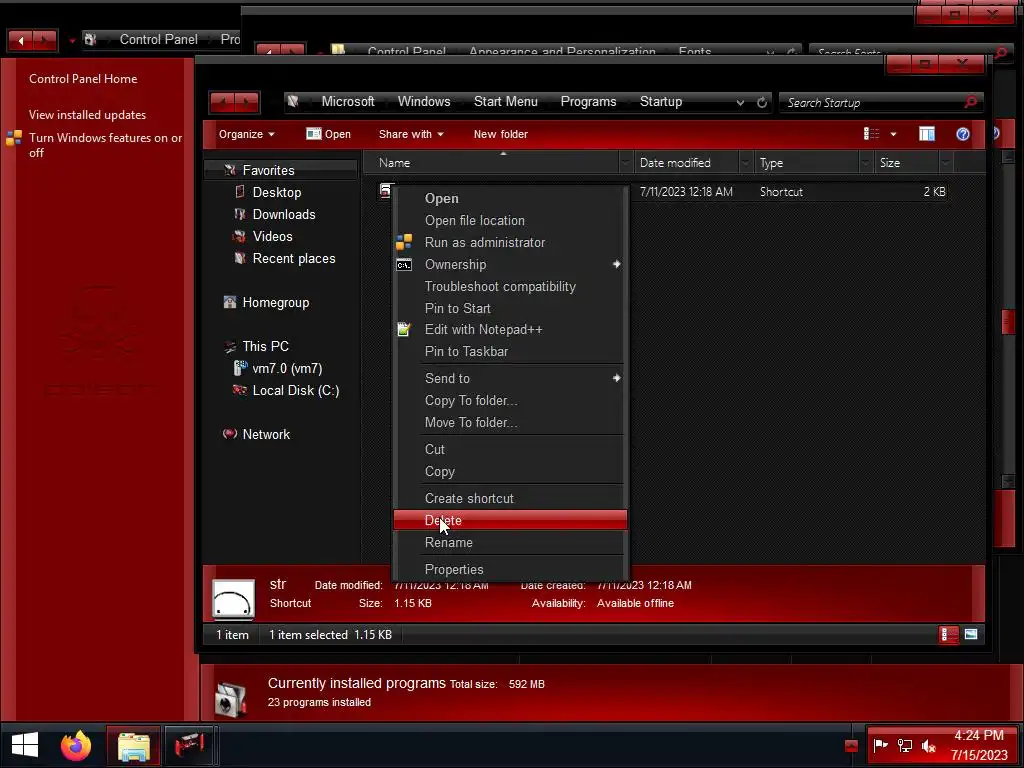Choose Pin to Start
Image resolution: width=1024 pixels, height=768 pixels.
pyautogui.click(x=510, y=308)
